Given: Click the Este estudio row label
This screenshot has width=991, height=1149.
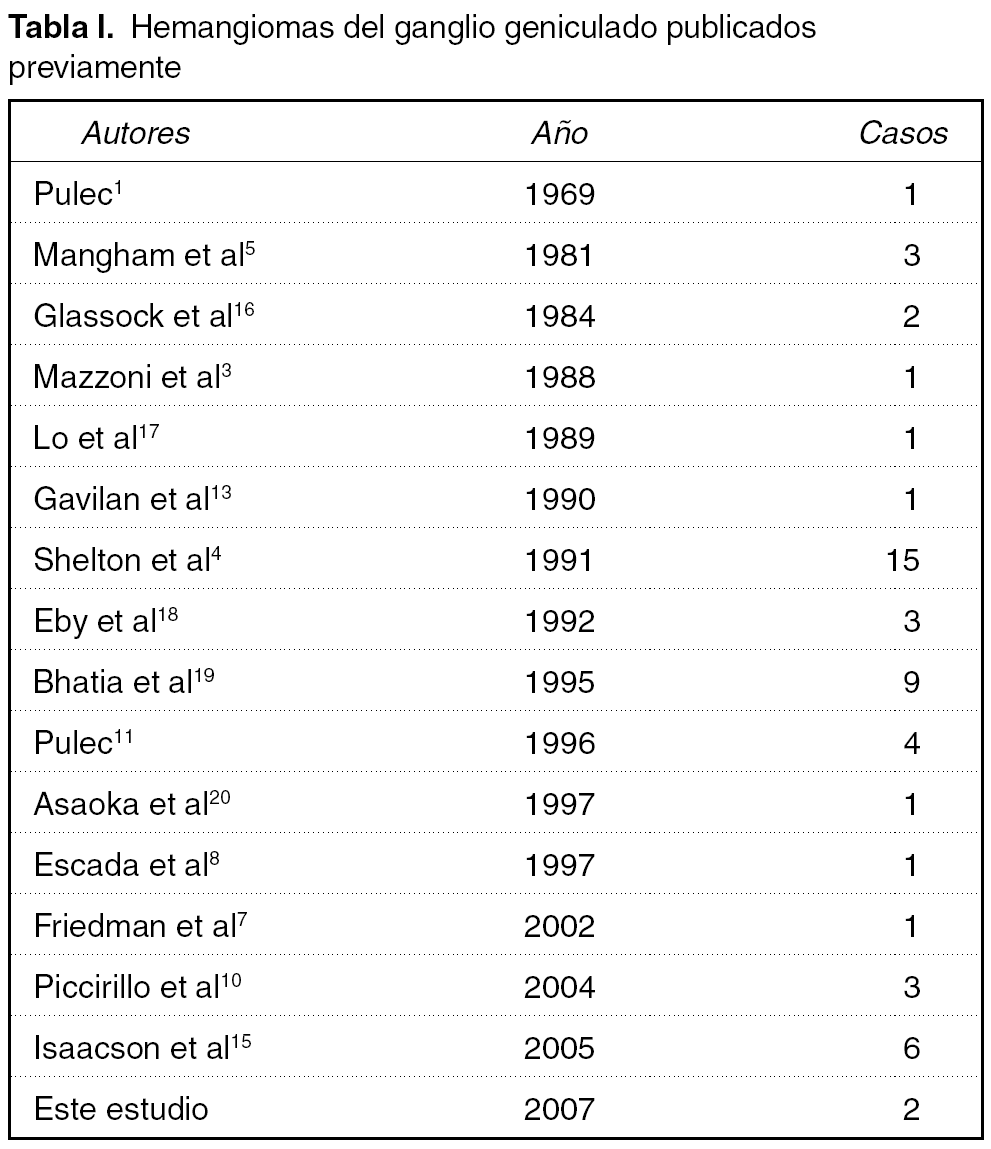Looking at the screenshot, I should (x=121, y=1109).
